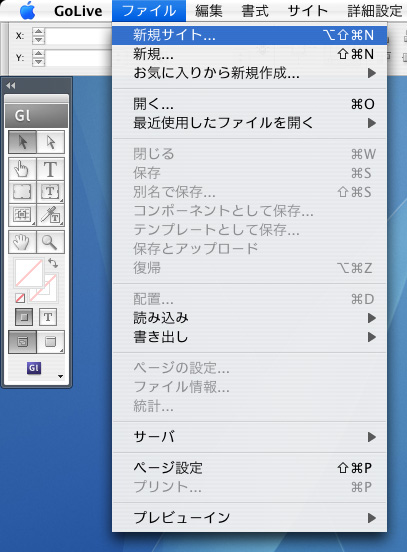
Task: Open the GoLive application menu
Action: [78, 11]
